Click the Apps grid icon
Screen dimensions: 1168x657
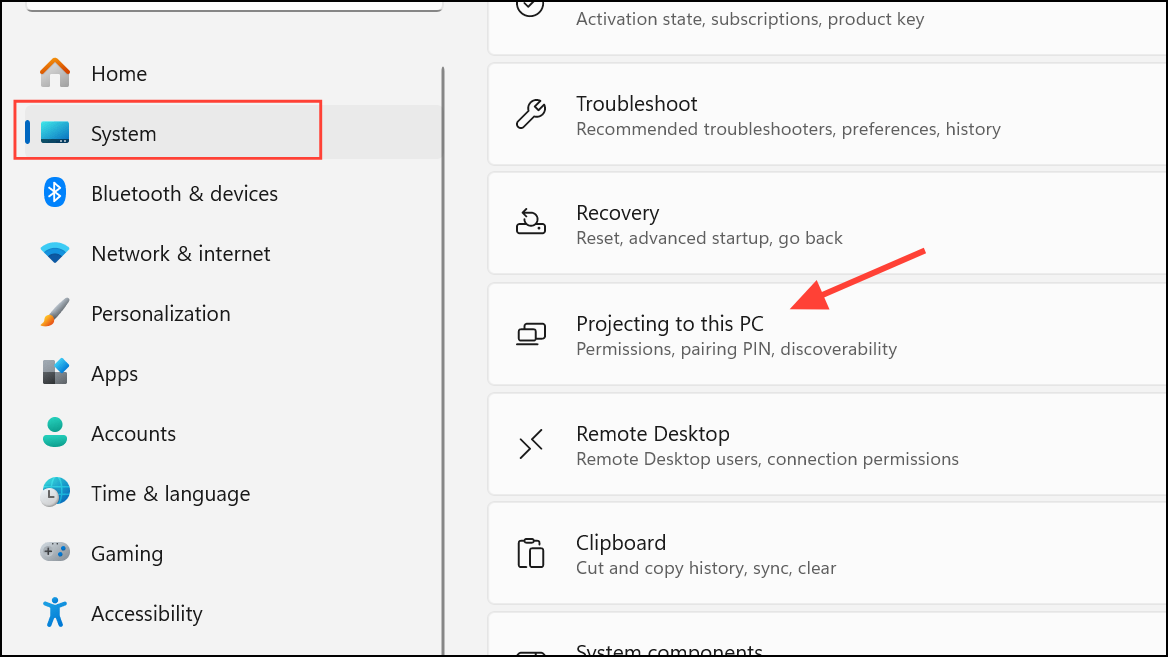tap(55, 373)
